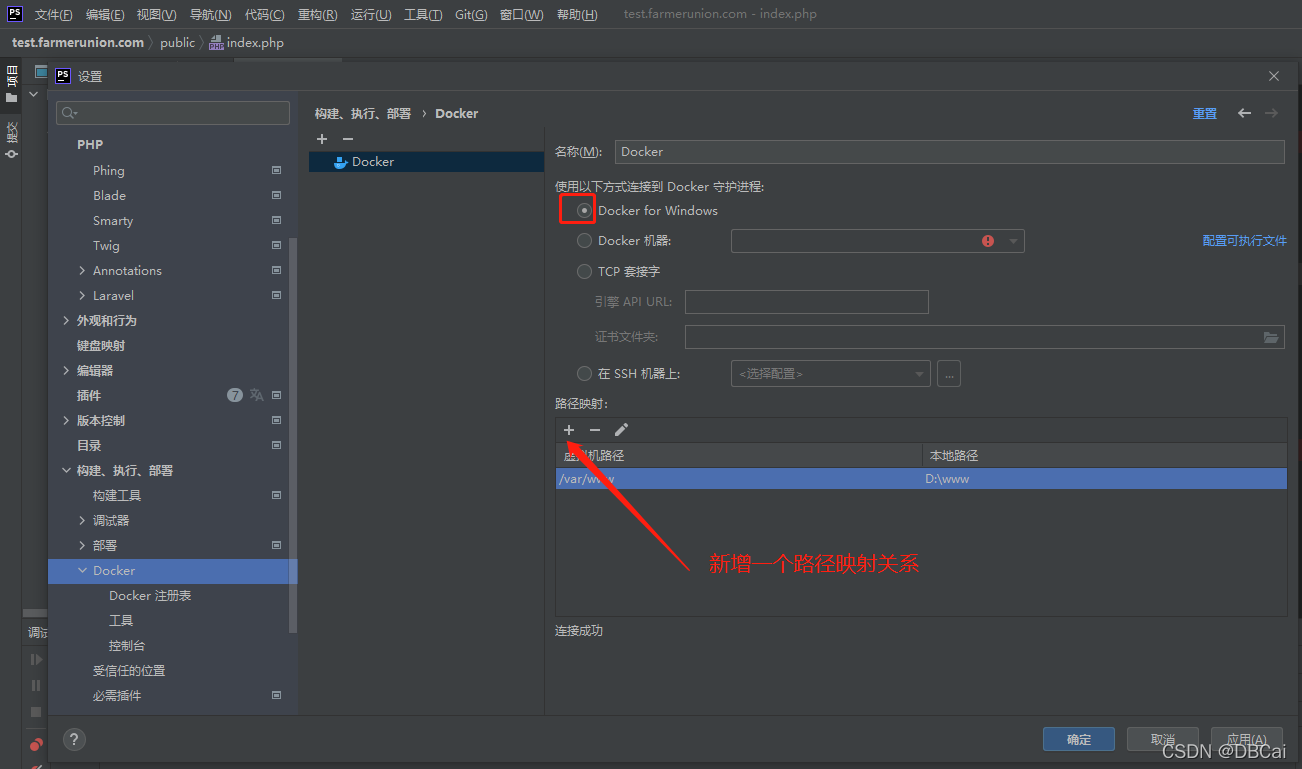Click the project-level marker beside Twig
Screen dimensions: 1302x769
pyautogui.click(x=277, y=246)
